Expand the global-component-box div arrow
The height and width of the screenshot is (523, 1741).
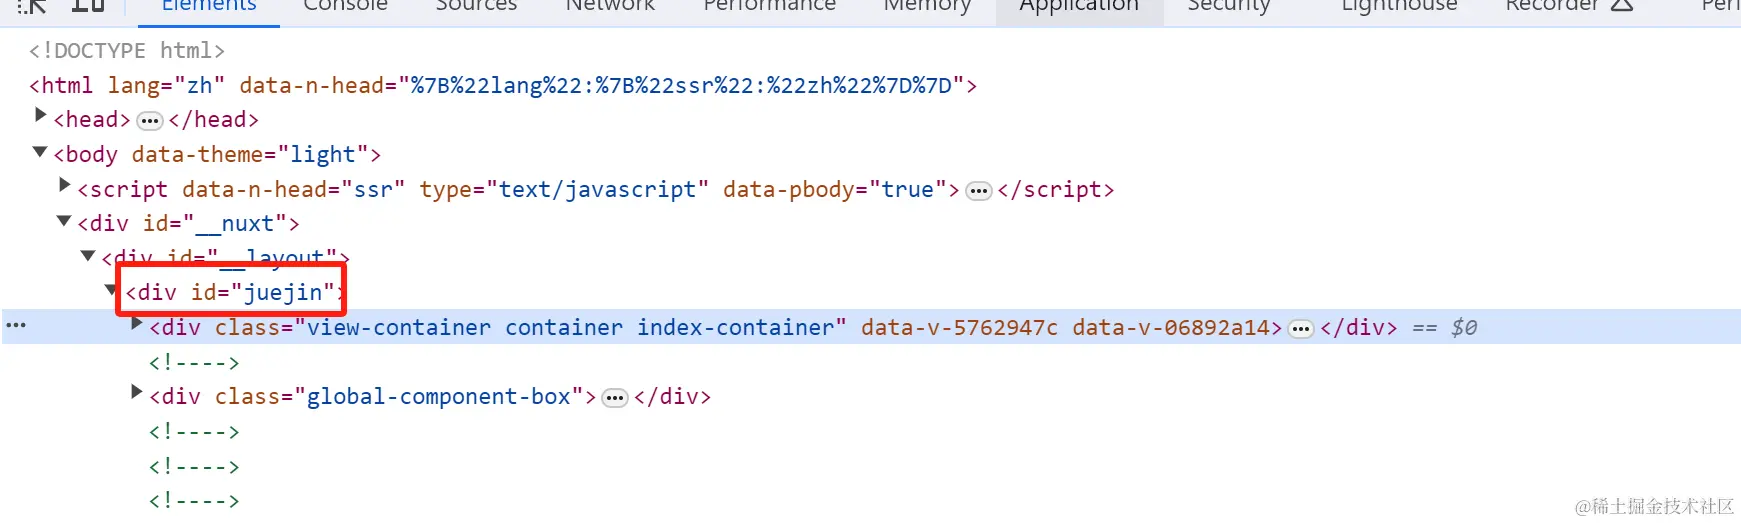(x=137, y=392)
